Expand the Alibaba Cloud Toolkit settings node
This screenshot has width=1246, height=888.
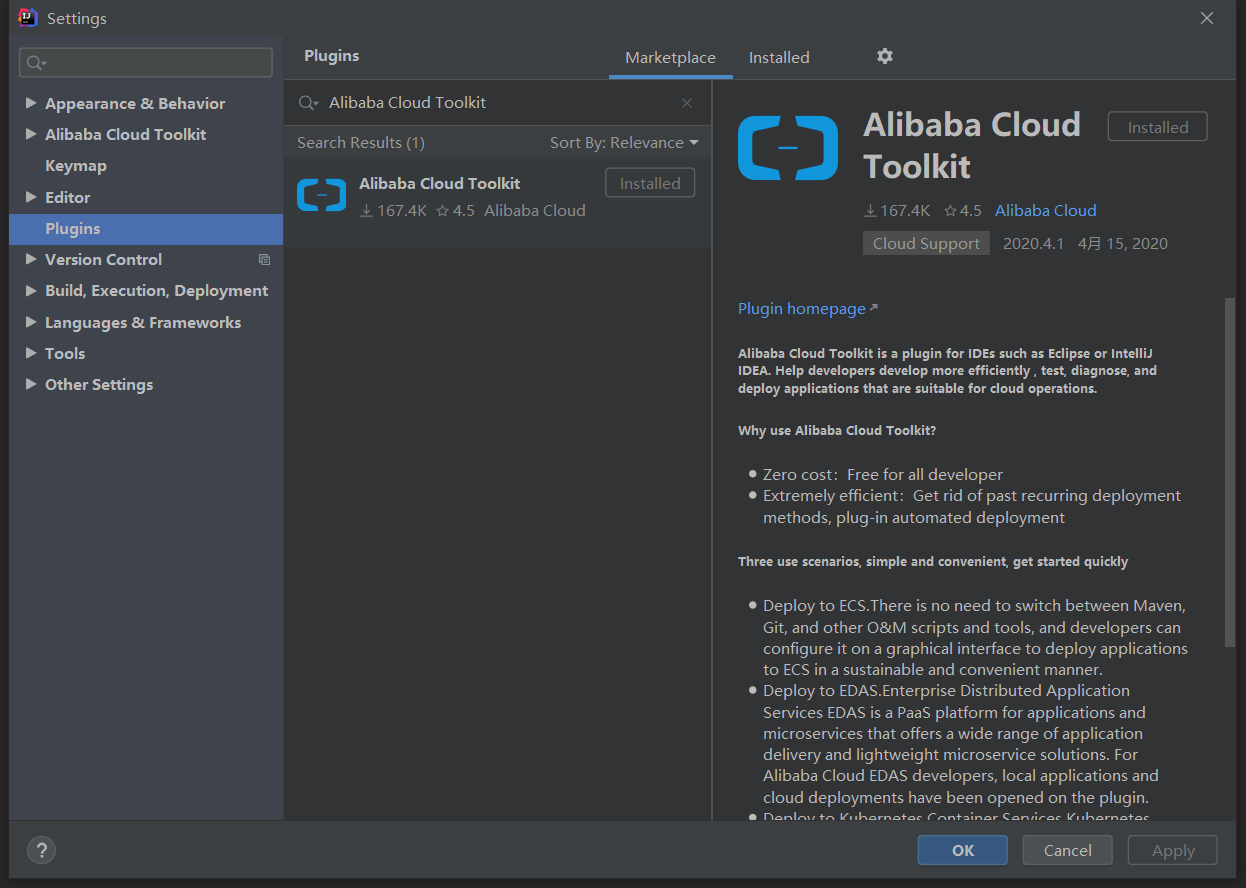31,134
